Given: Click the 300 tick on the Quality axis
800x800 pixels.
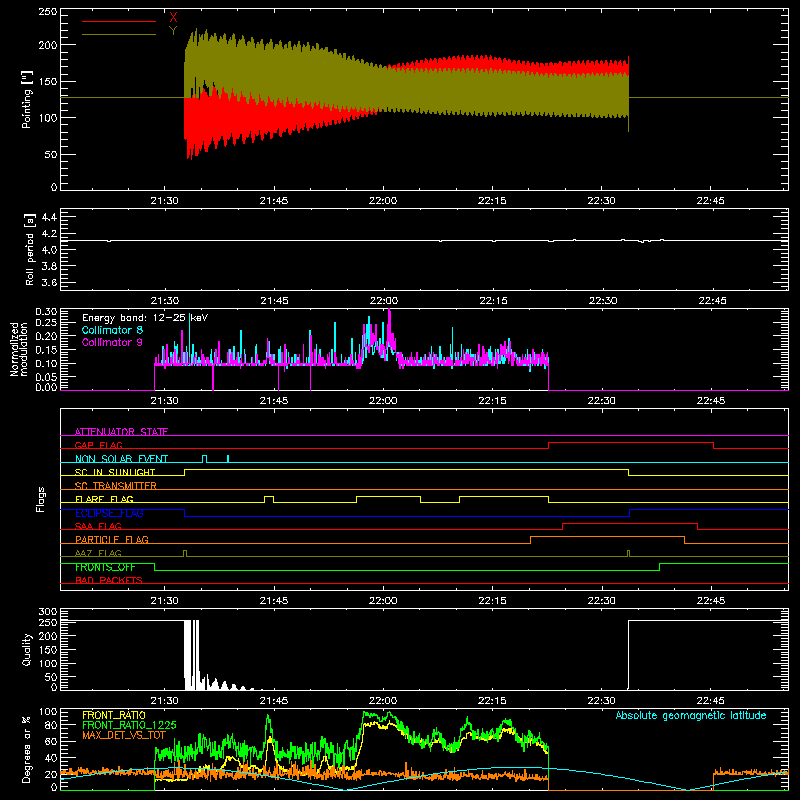Looking at the screenshot, I should point(48,612).
